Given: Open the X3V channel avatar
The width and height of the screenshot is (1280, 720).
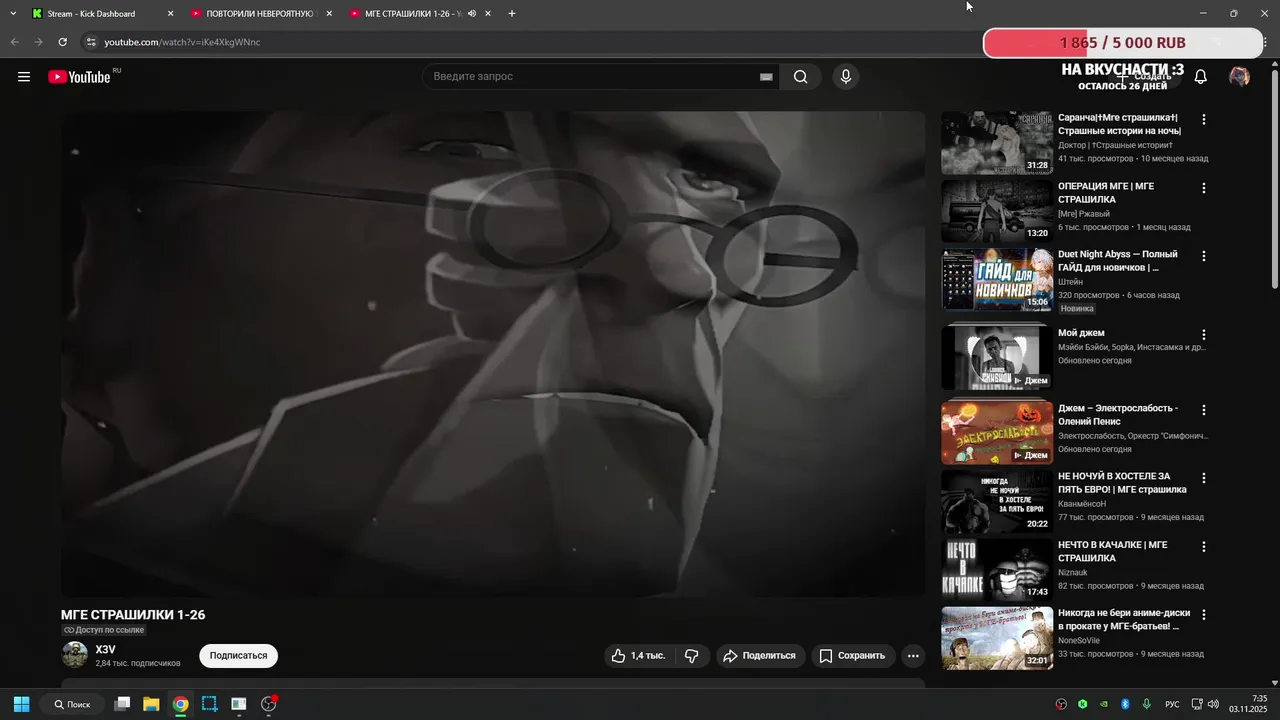Looking at the screenshot, I should pyautogui.click(x=75, y=655).
